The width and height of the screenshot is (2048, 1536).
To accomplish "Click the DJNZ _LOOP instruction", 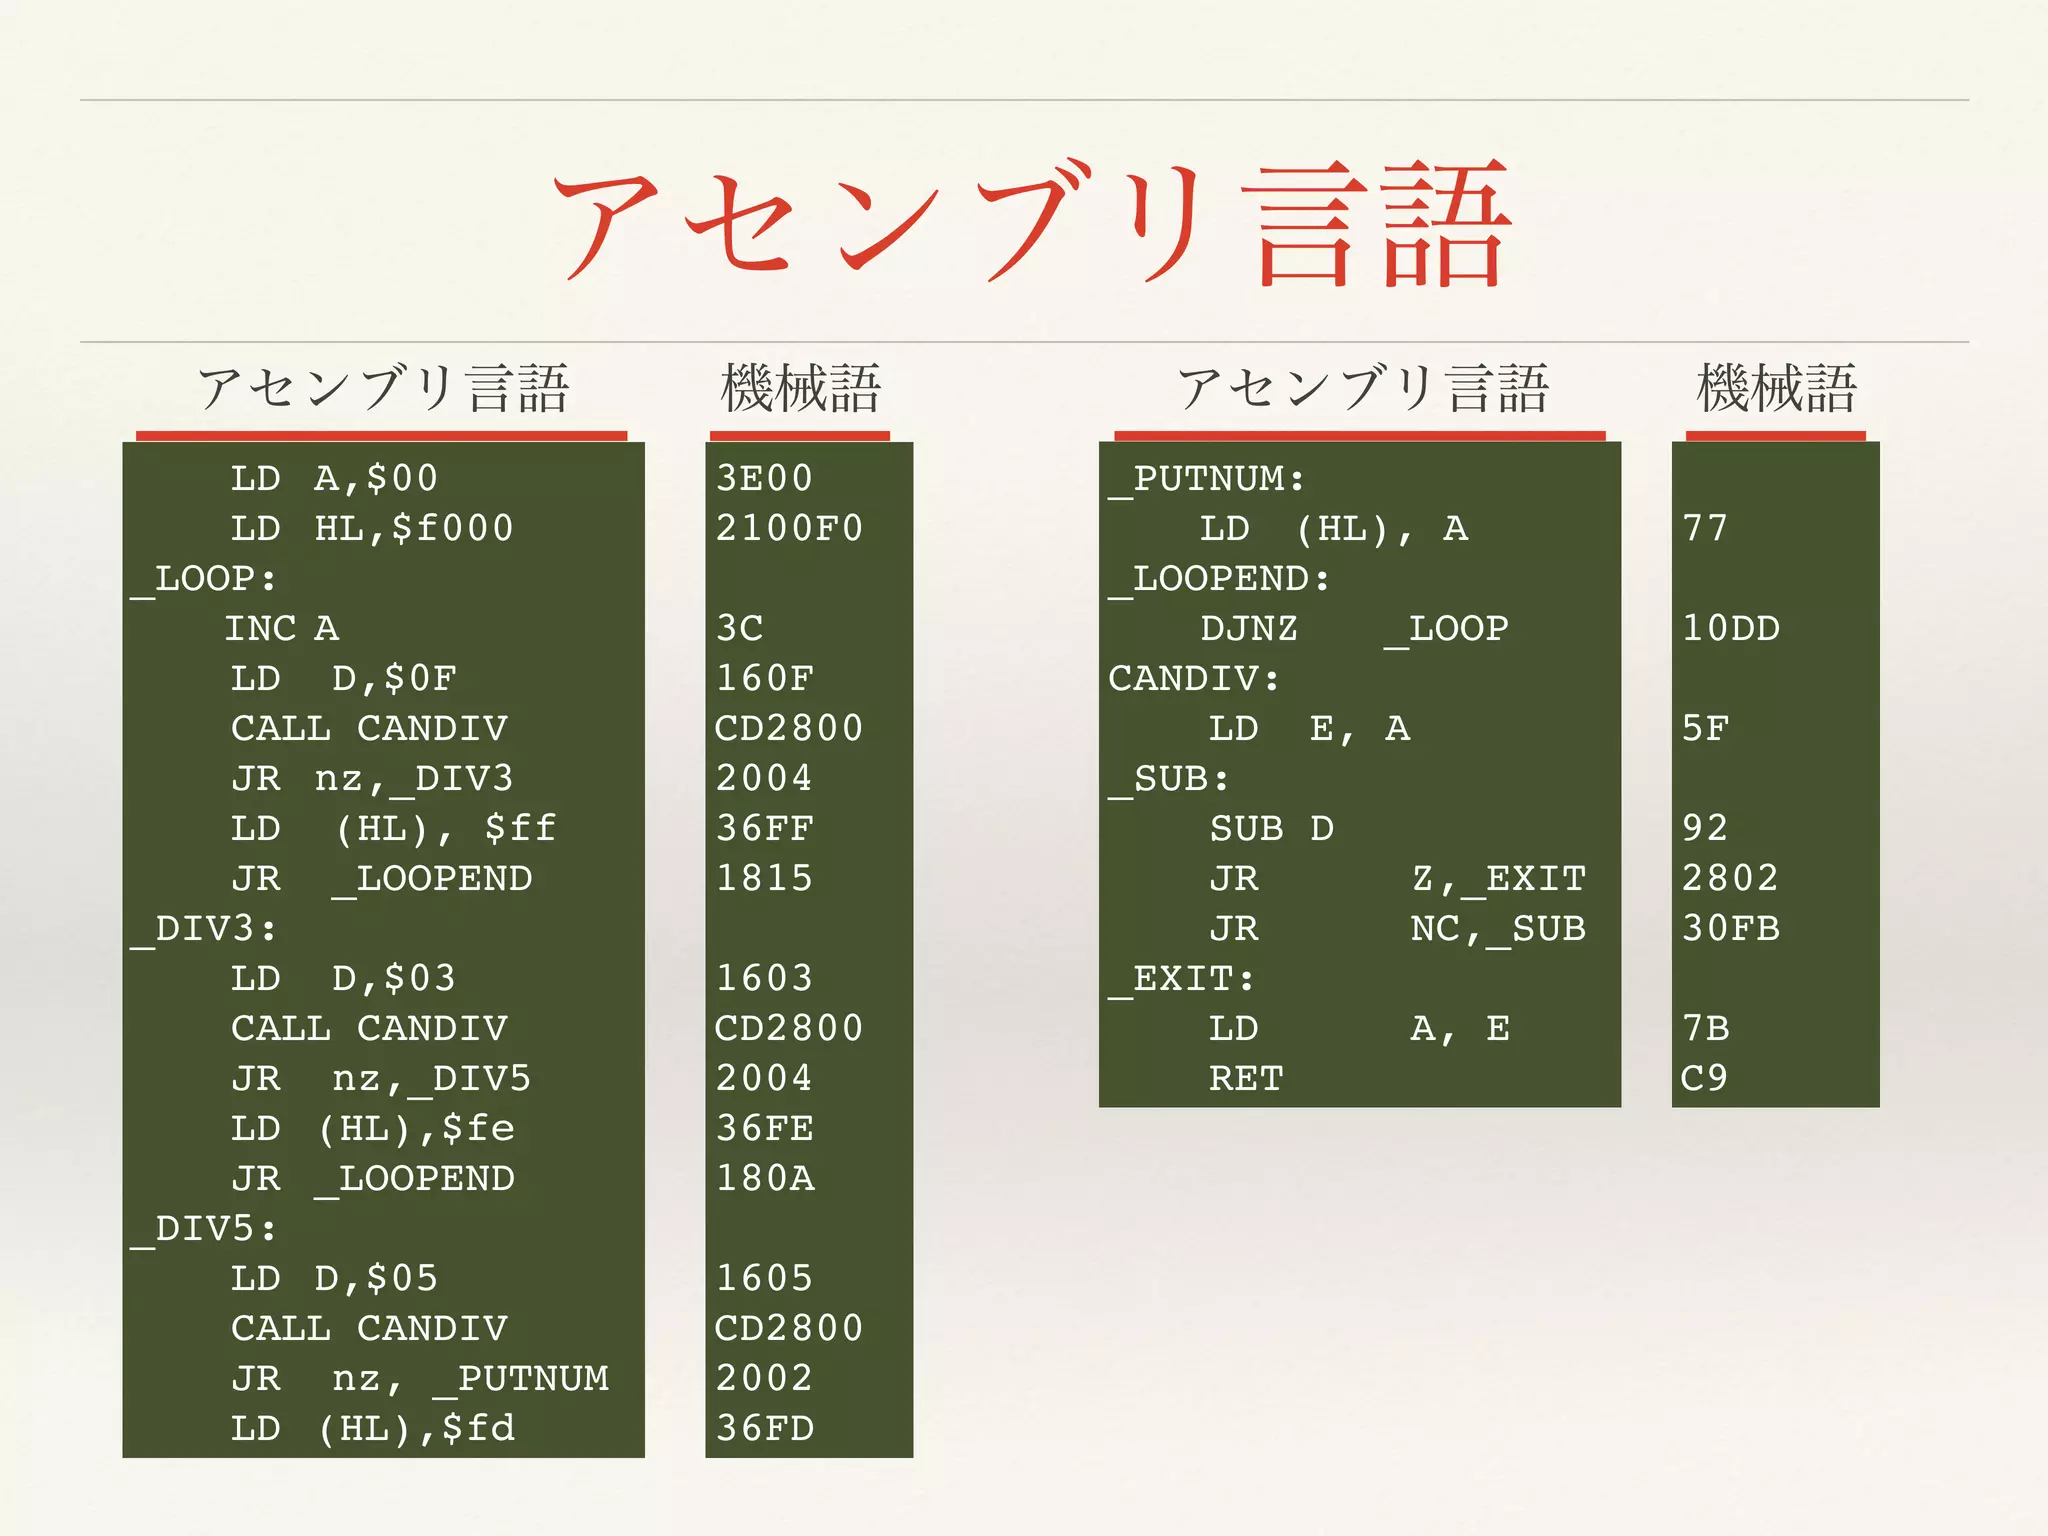I will point(1354,629).
